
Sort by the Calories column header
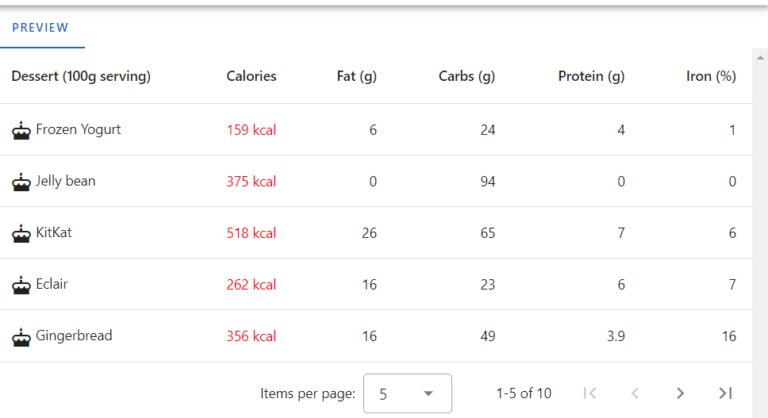(251, 76)
